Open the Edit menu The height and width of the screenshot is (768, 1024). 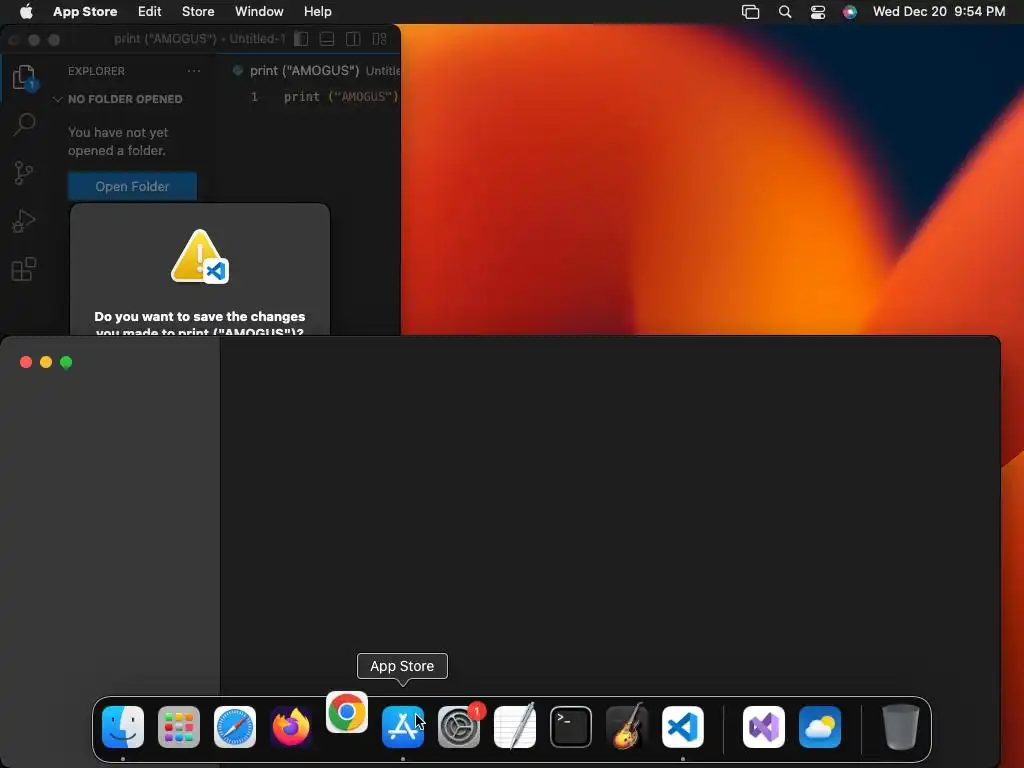pos(150,12)
